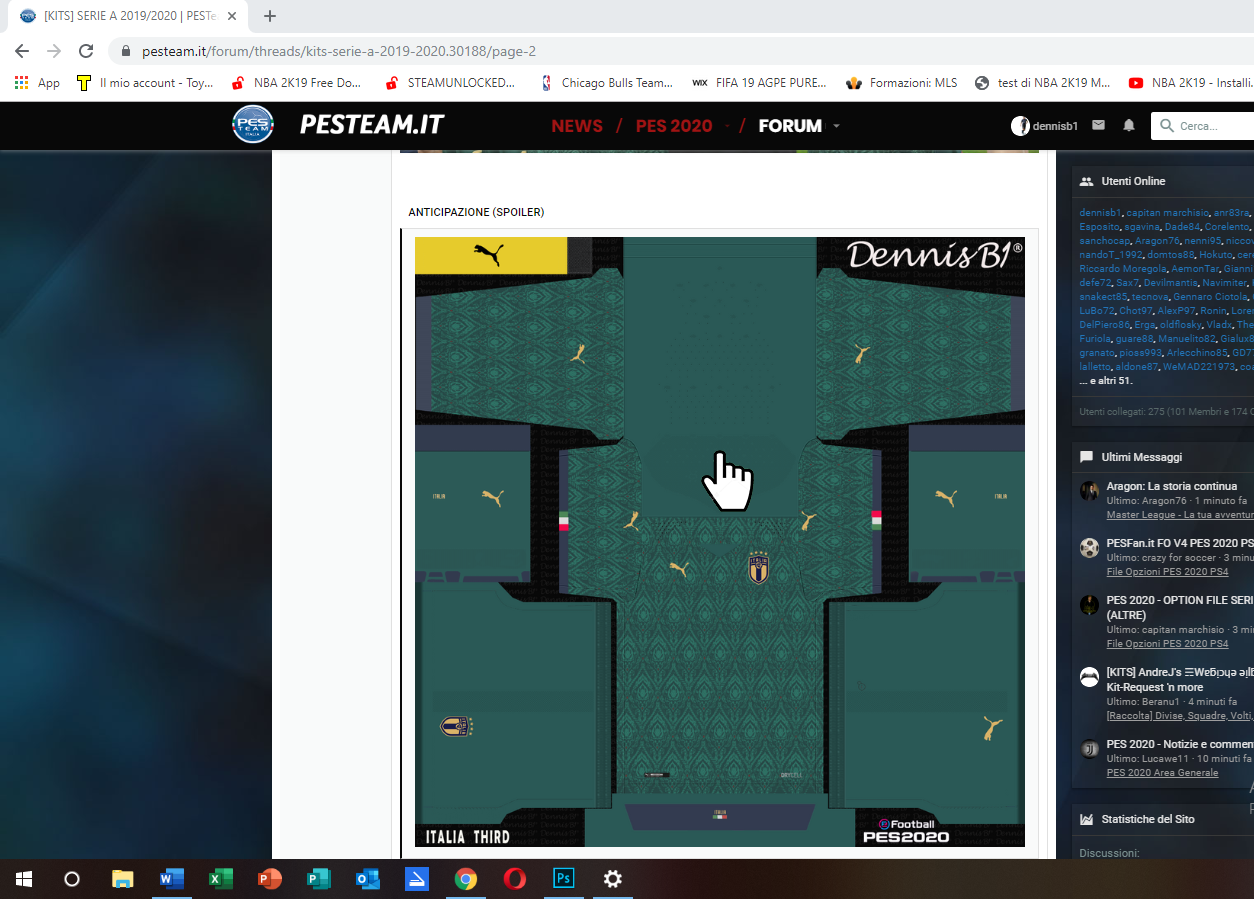Open the 'test di NBA 2K19 M...' bookmark

[x=1043, y=83]
